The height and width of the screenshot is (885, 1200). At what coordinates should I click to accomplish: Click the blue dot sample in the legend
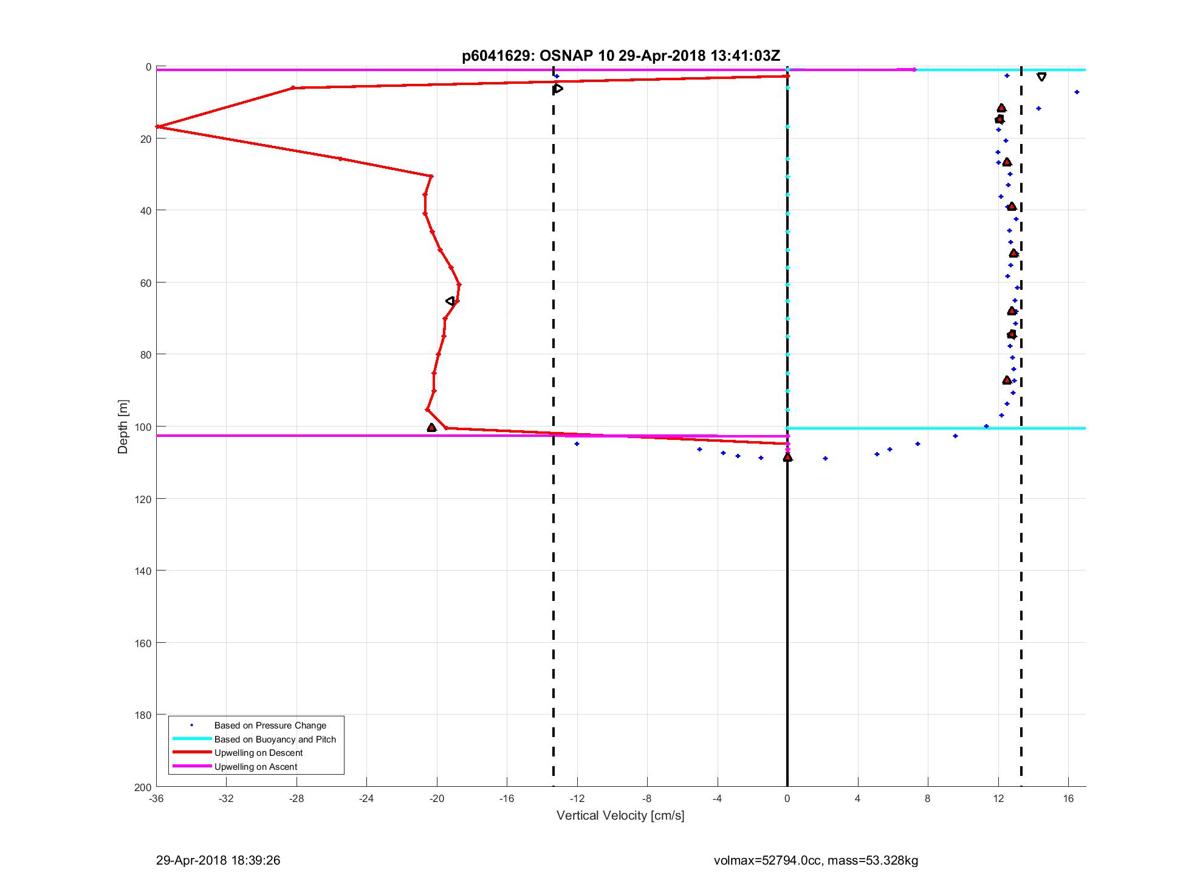tap(191, 725)
